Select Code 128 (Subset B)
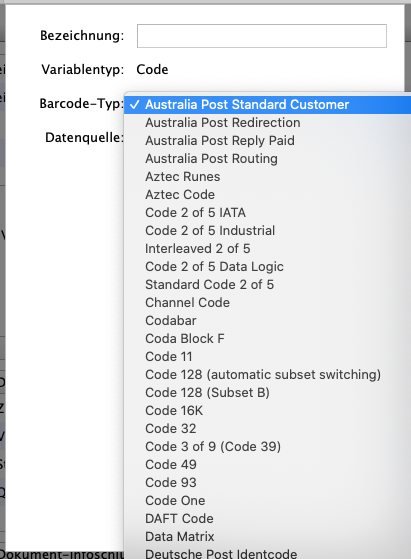This screenshot has width=411, height=559. 267,393
